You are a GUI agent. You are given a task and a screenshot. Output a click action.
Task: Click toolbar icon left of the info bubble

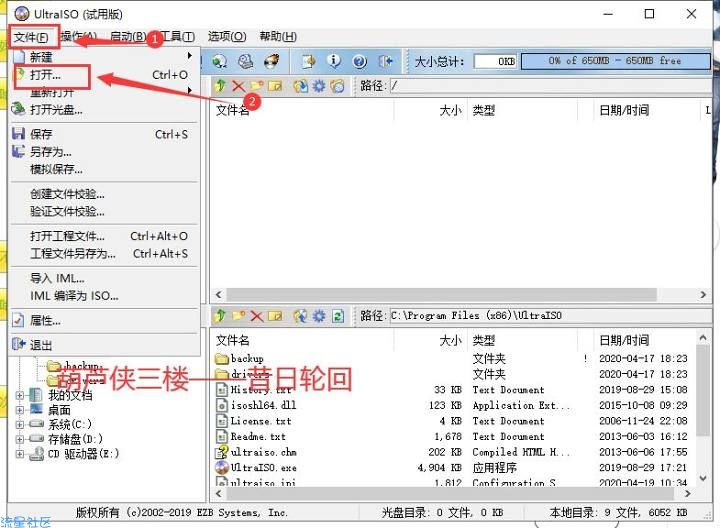309,61
